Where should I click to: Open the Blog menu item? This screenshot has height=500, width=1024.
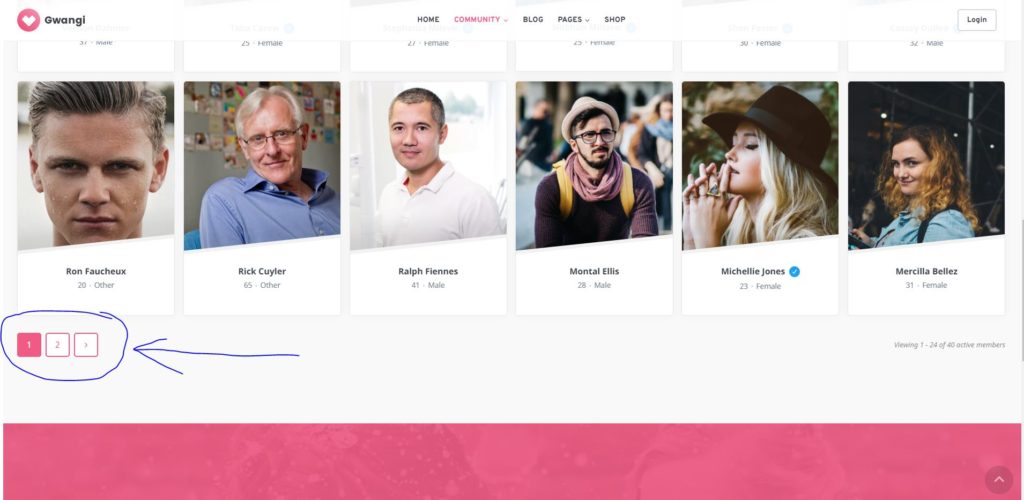pyautogui.click(x=533, y=20)
